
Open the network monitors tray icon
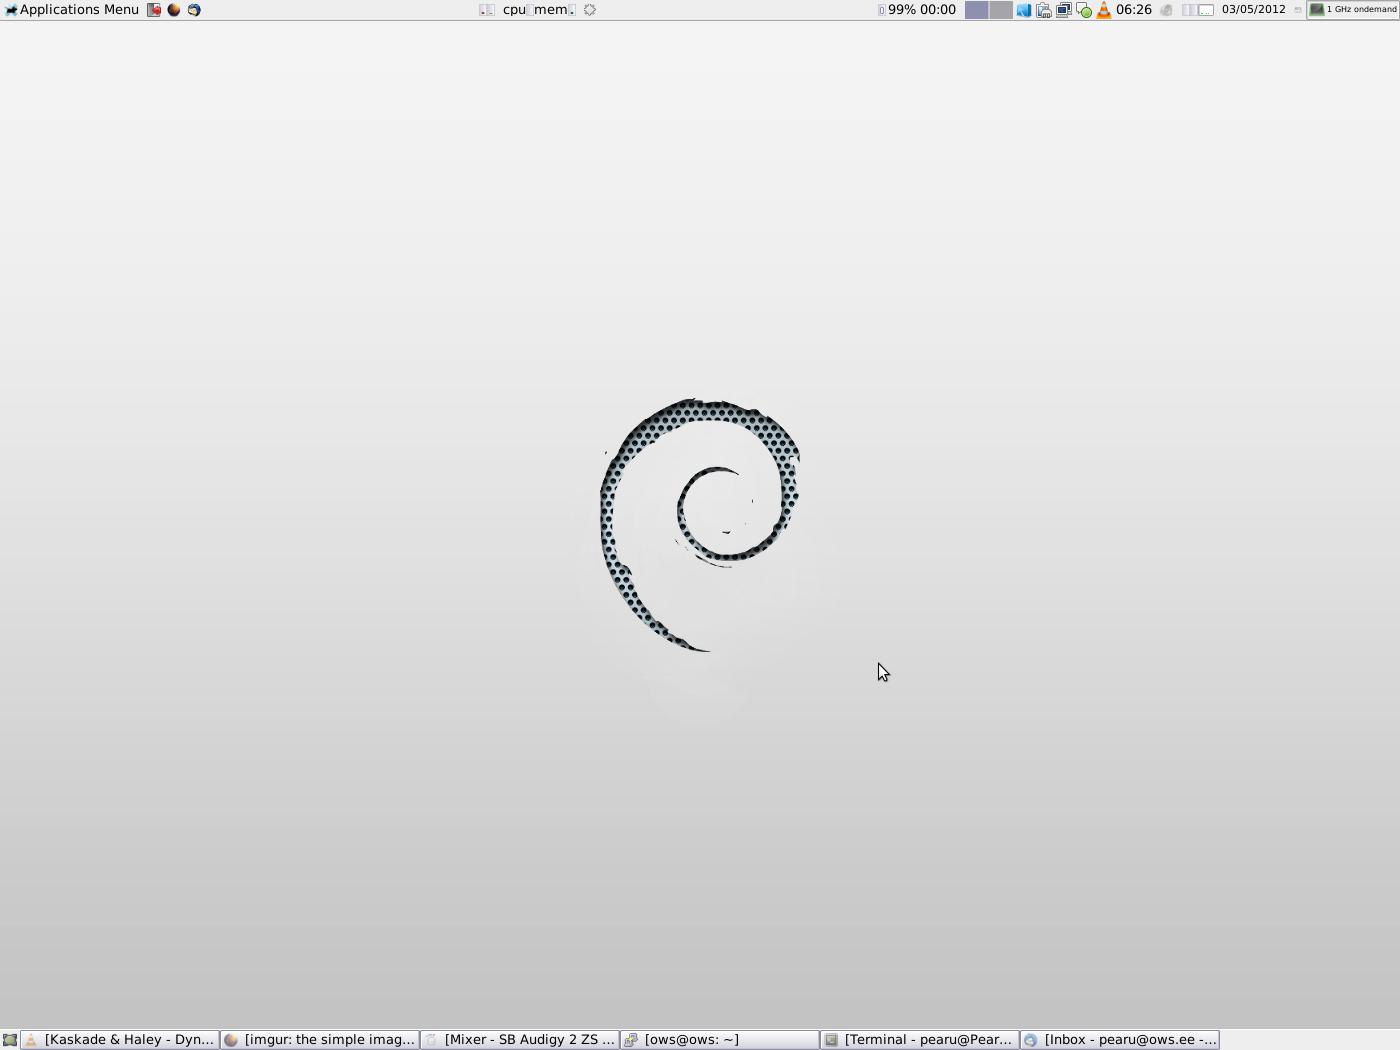[x=1064, y=10]
